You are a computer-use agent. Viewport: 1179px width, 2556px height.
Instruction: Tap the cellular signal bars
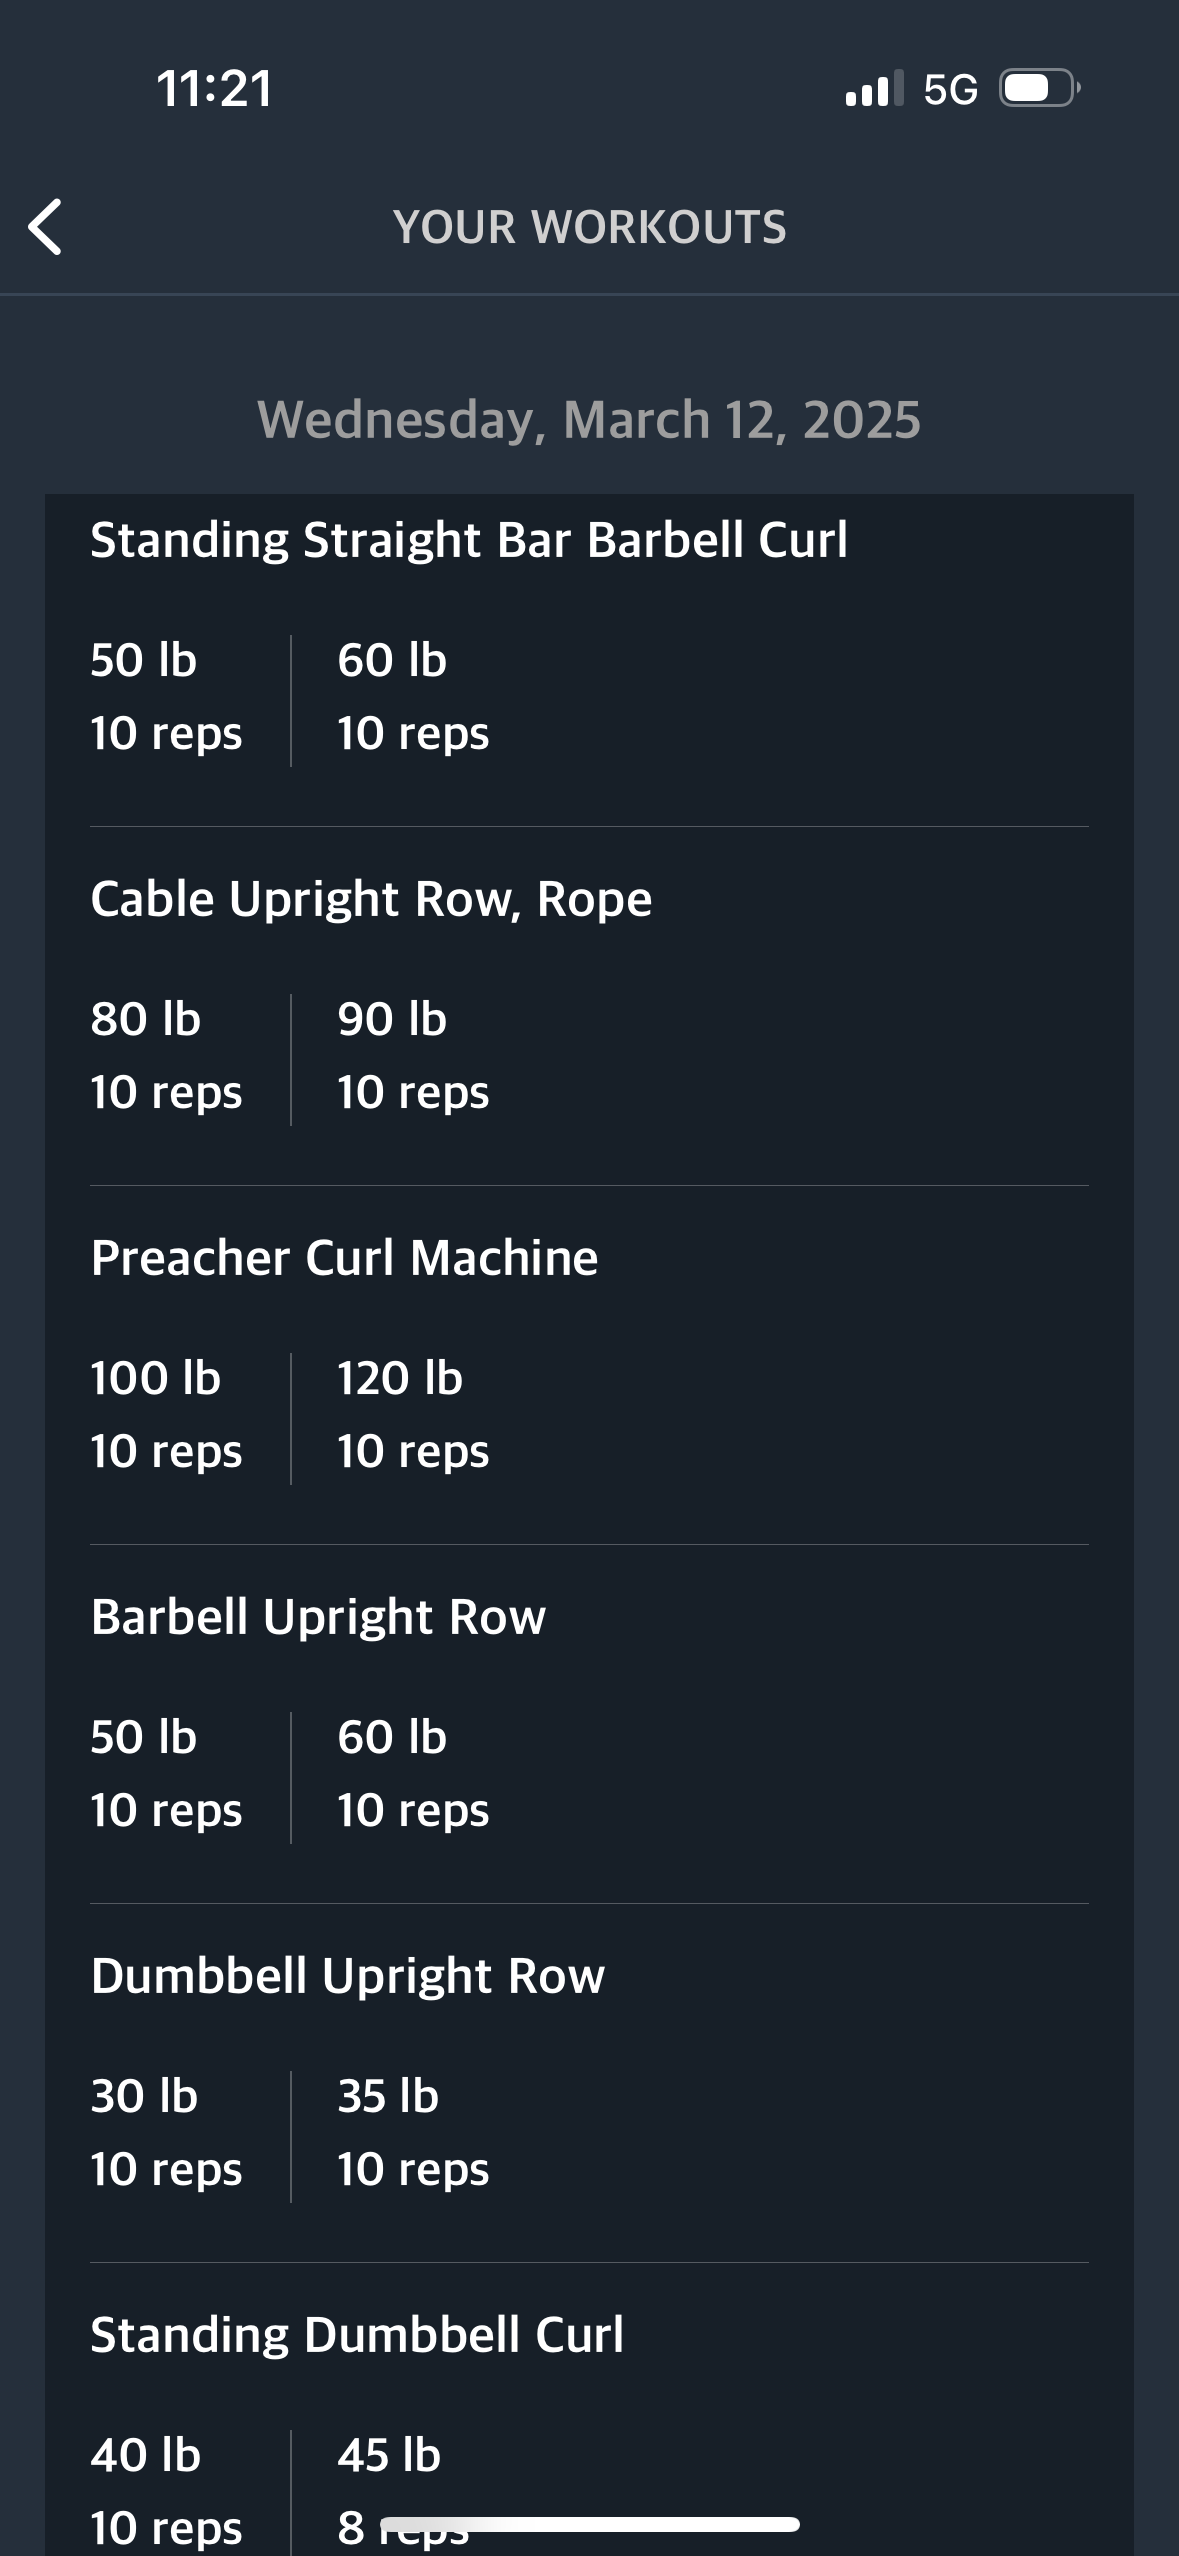tap(874, 89)
